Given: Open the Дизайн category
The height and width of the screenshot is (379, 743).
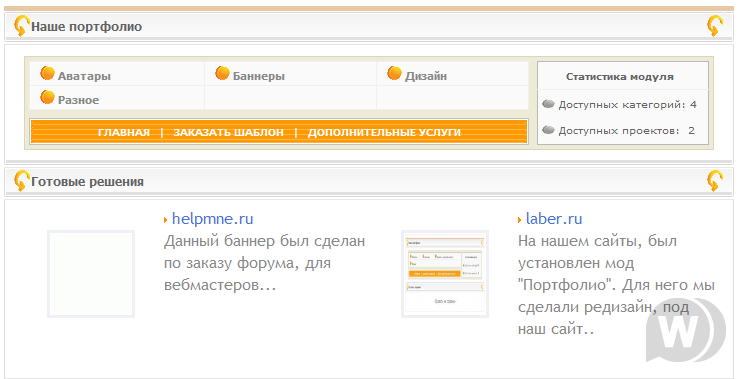Looking at the screenshot, I should (x=426, y=76).
